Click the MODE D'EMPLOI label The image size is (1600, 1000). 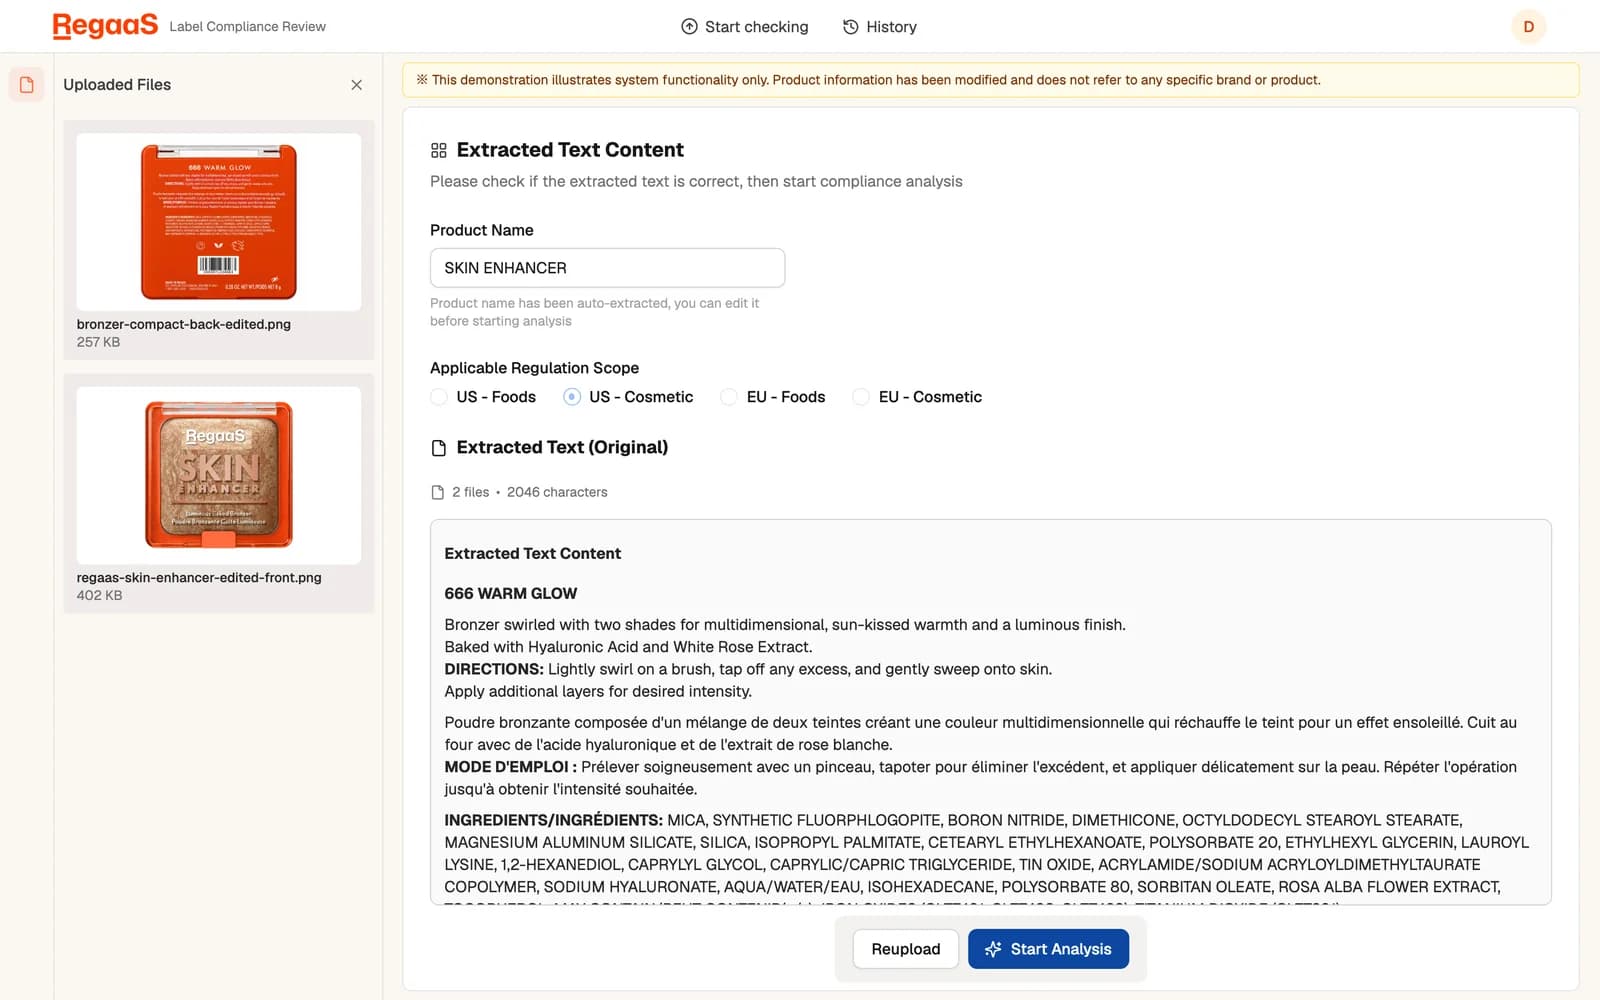click(x=511, y=767)
